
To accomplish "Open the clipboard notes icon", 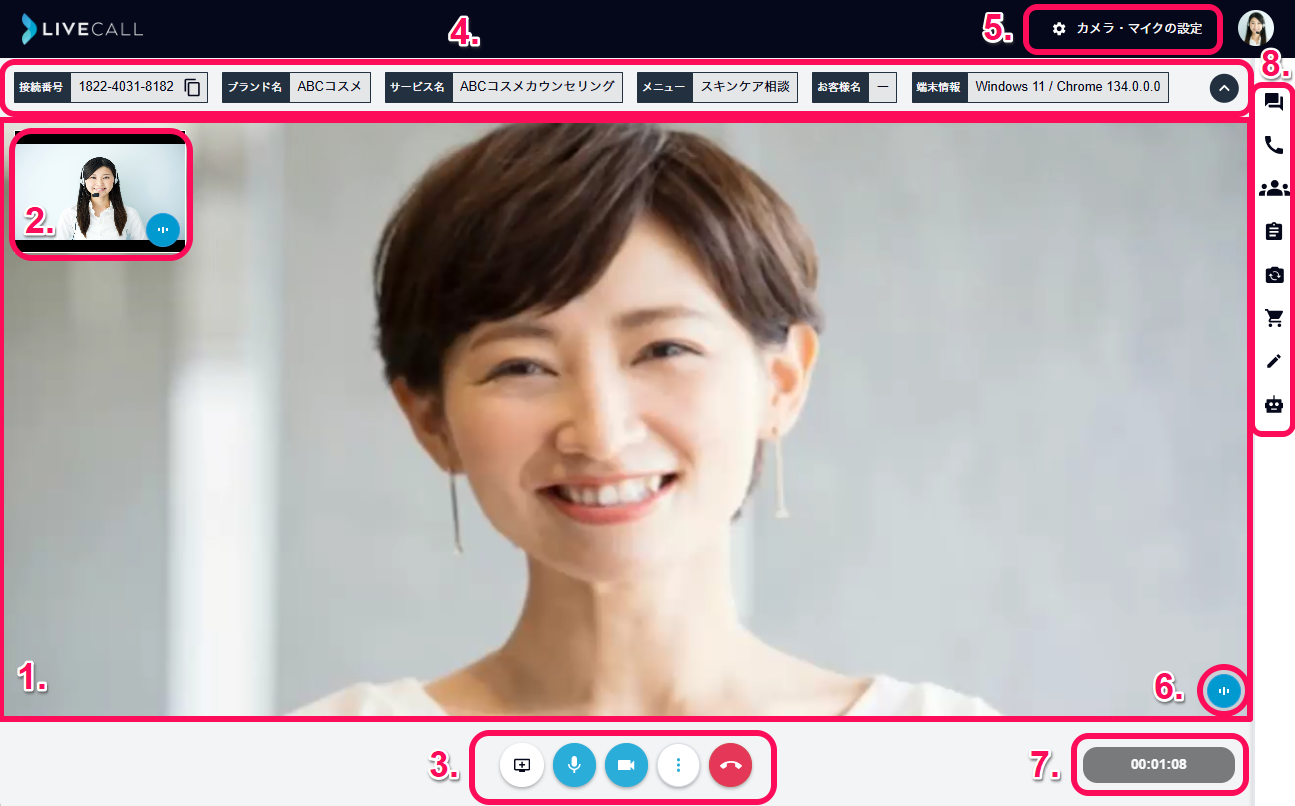I will 1273,231.
